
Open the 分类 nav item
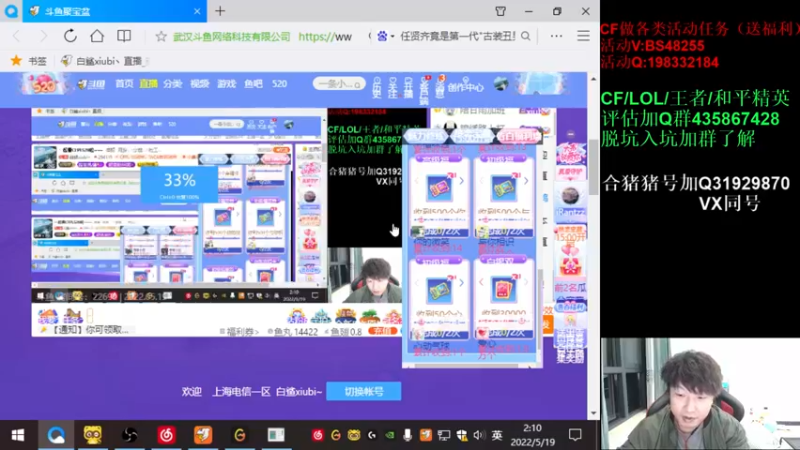click(x=173, y=84)
